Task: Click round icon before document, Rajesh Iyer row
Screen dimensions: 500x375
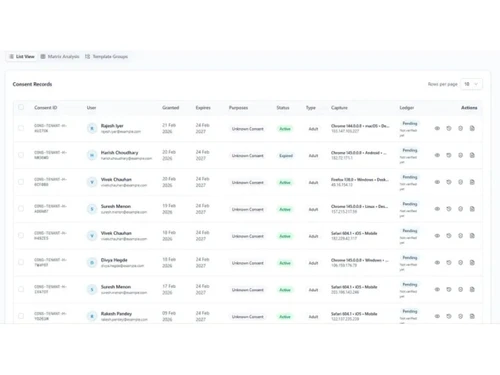Action: (460, 128)
